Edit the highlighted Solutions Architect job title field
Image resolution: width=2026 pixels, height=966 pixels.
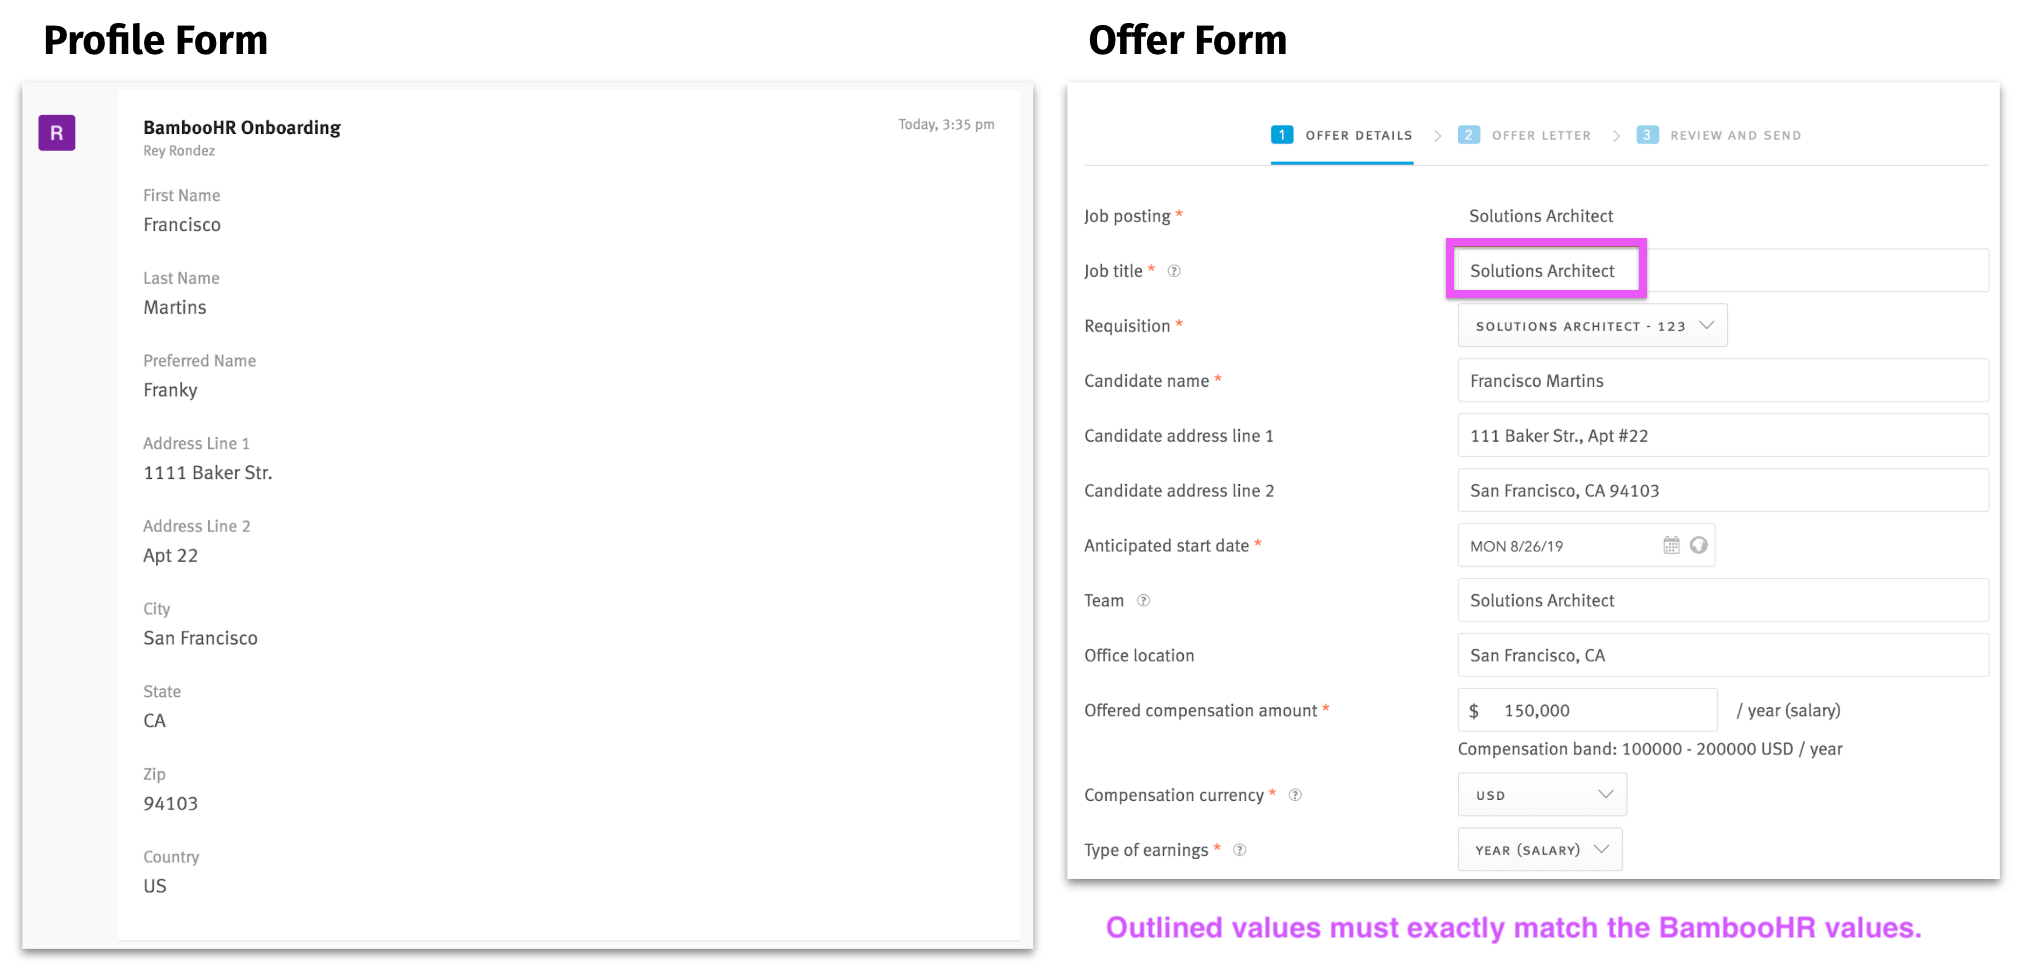coord(1546,270)
